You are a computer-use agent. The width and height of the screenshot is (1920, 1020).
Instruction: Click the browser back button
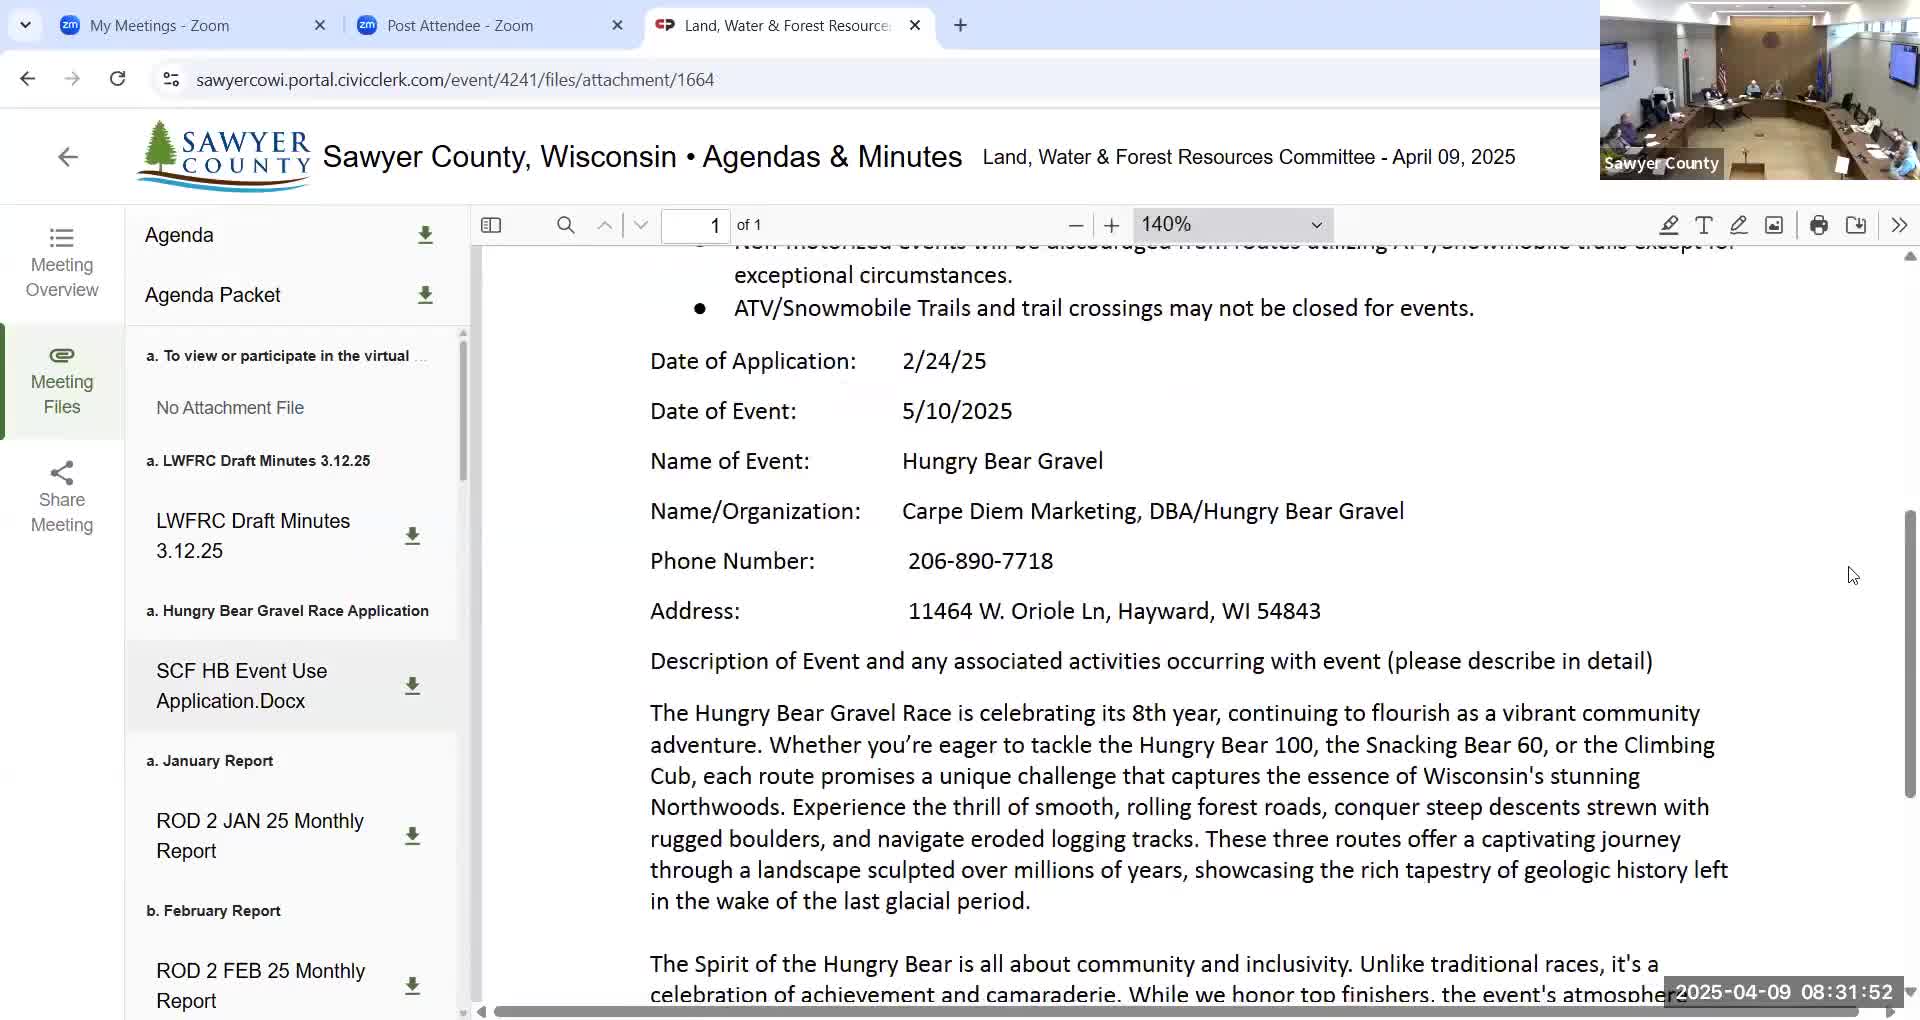coord(28,79)
